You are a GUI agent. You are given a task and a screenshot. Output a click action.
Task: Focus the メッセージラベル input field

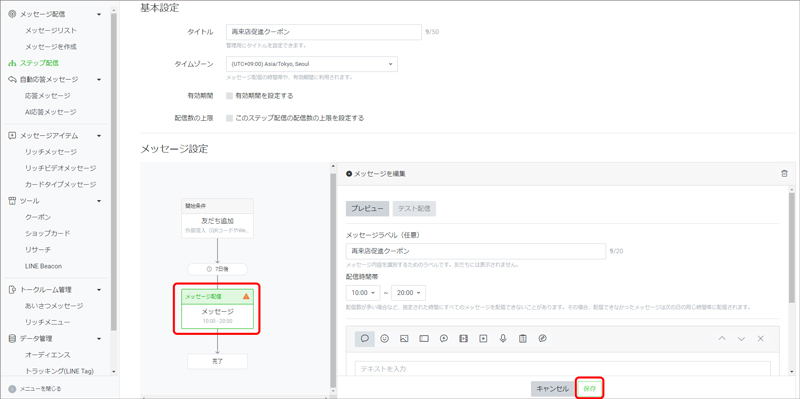(x=476, y=251)
